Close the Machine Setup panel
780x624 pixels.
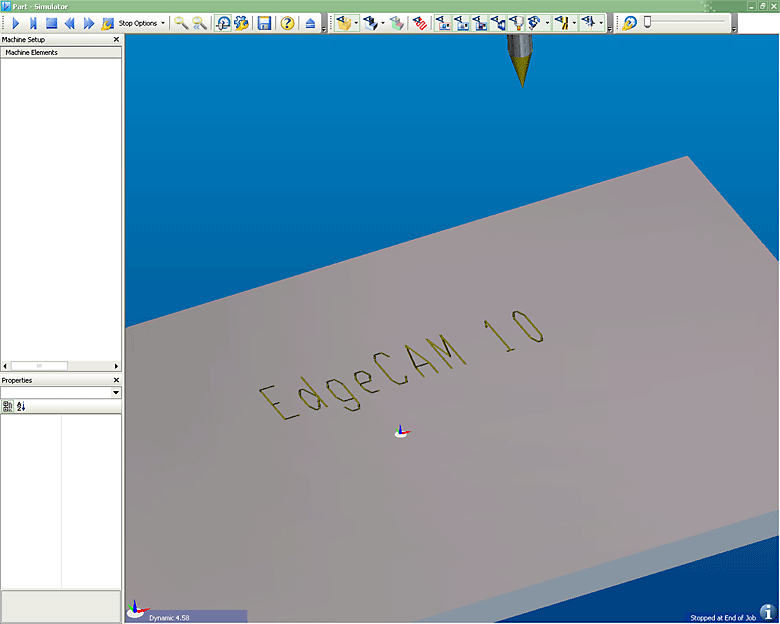[116, 39]
